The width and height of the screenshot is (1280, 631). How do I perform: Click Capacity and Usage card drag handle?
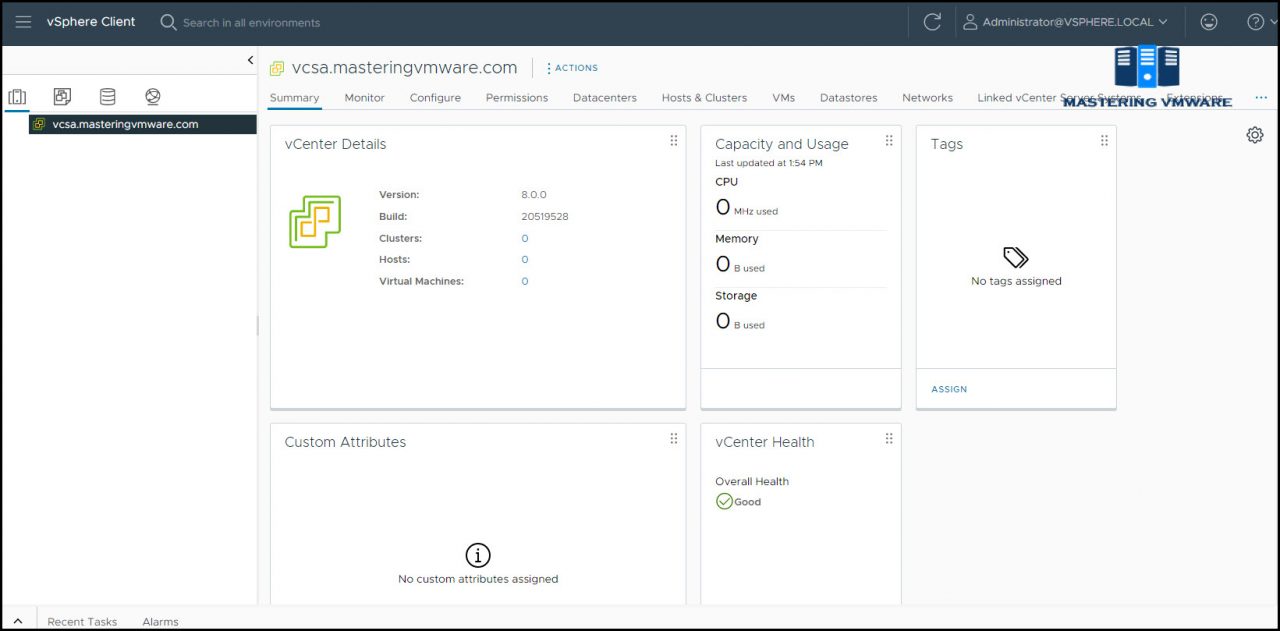tap(889, 141)
